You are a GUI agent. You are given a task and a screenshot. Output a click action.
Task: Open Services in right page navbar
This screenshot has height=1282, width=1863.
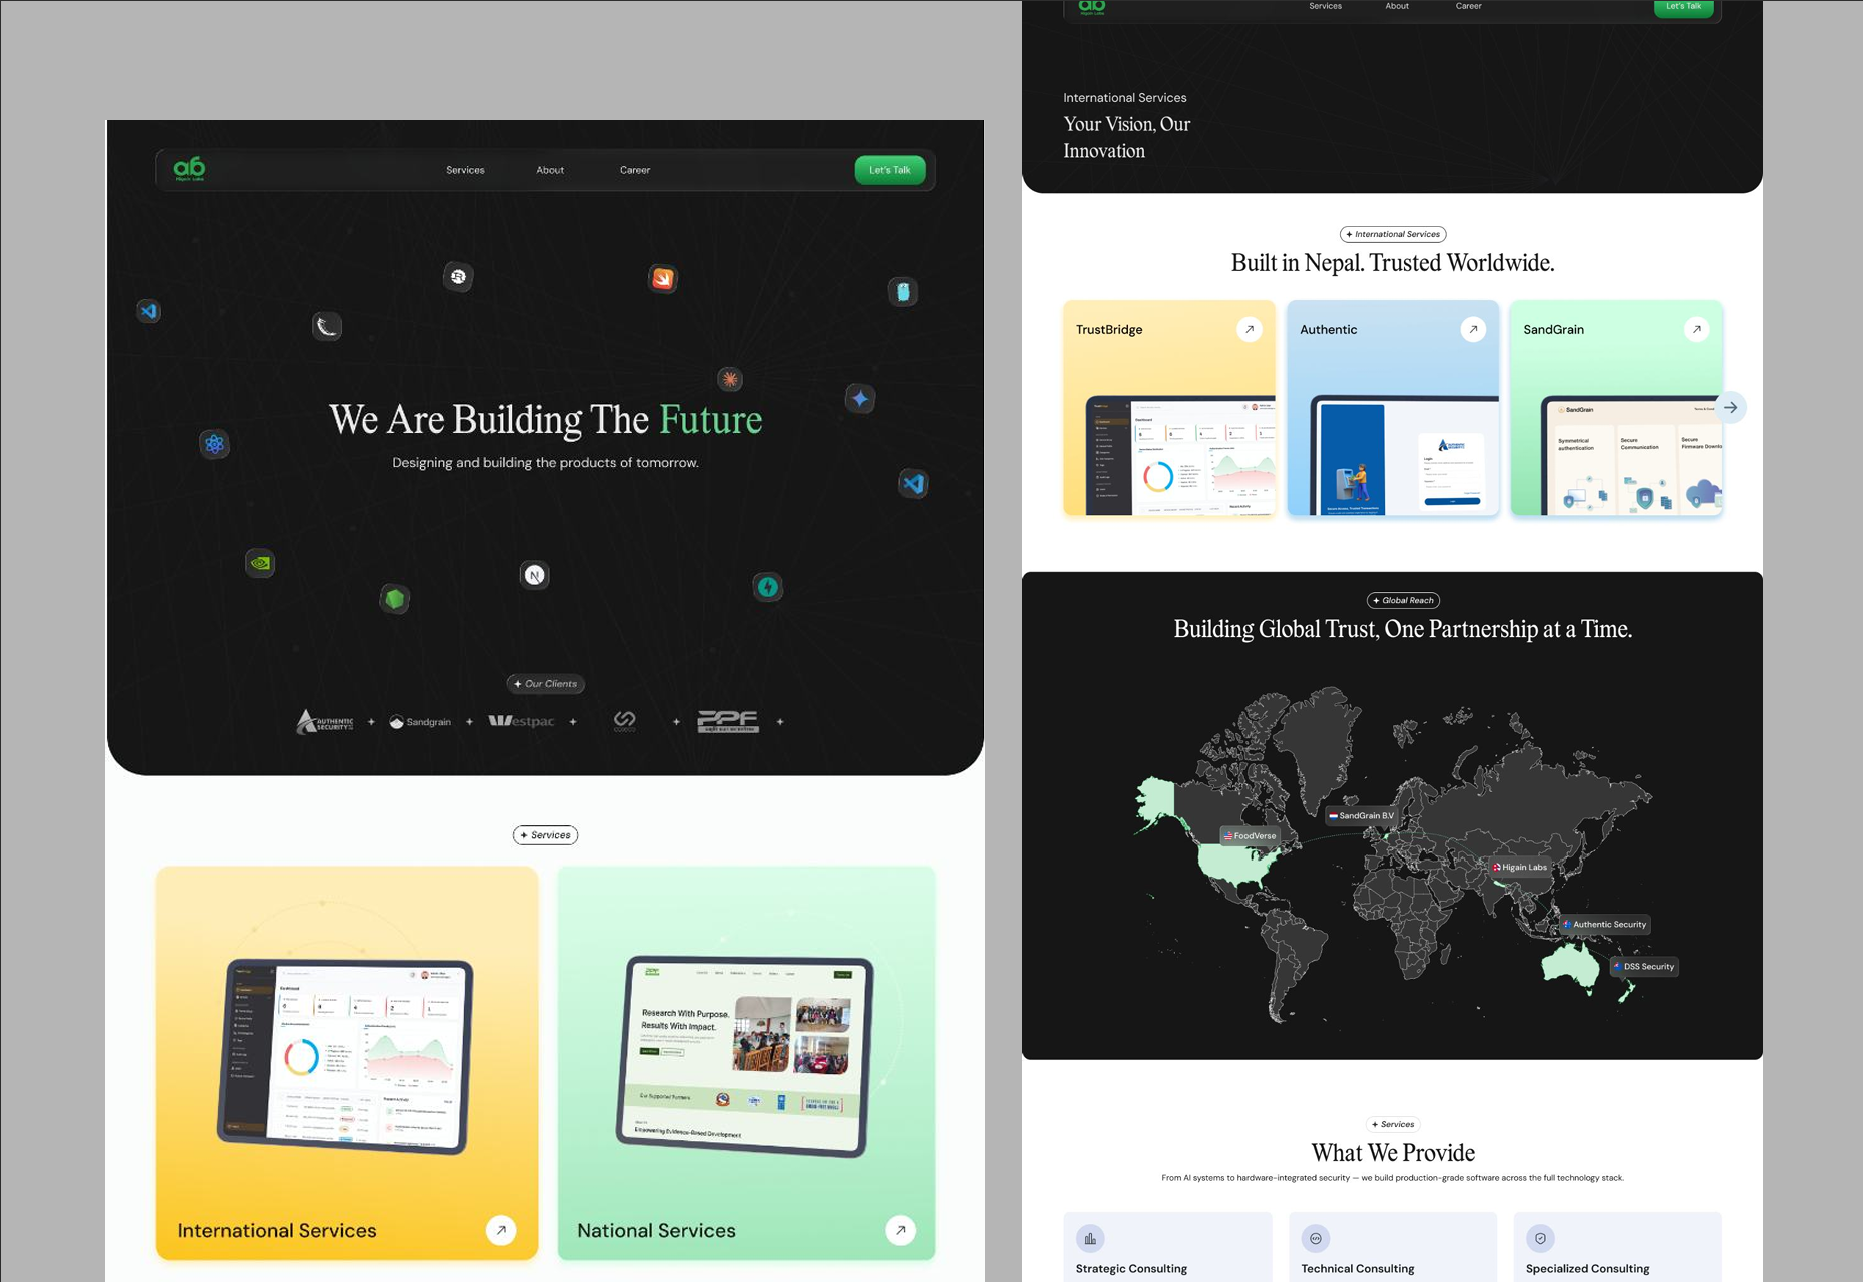coord(1326,6)
